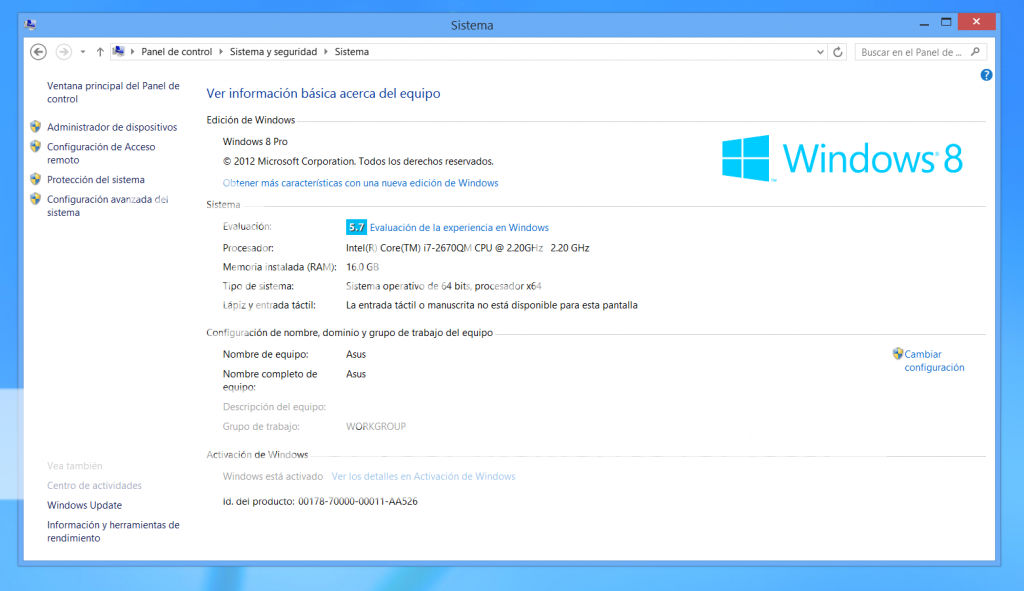Click the Sistema window title bar icon

click(x=30, y=25)
